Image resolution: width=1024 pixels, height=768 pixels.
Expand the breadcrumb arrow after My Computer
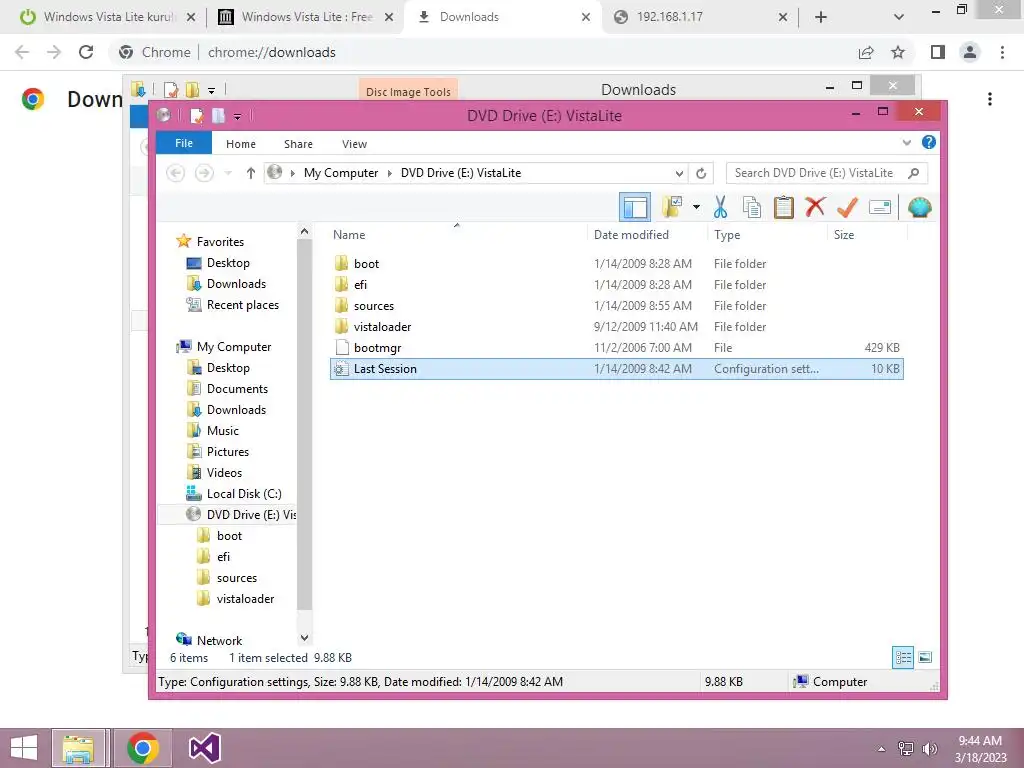[x=390, y=173]
